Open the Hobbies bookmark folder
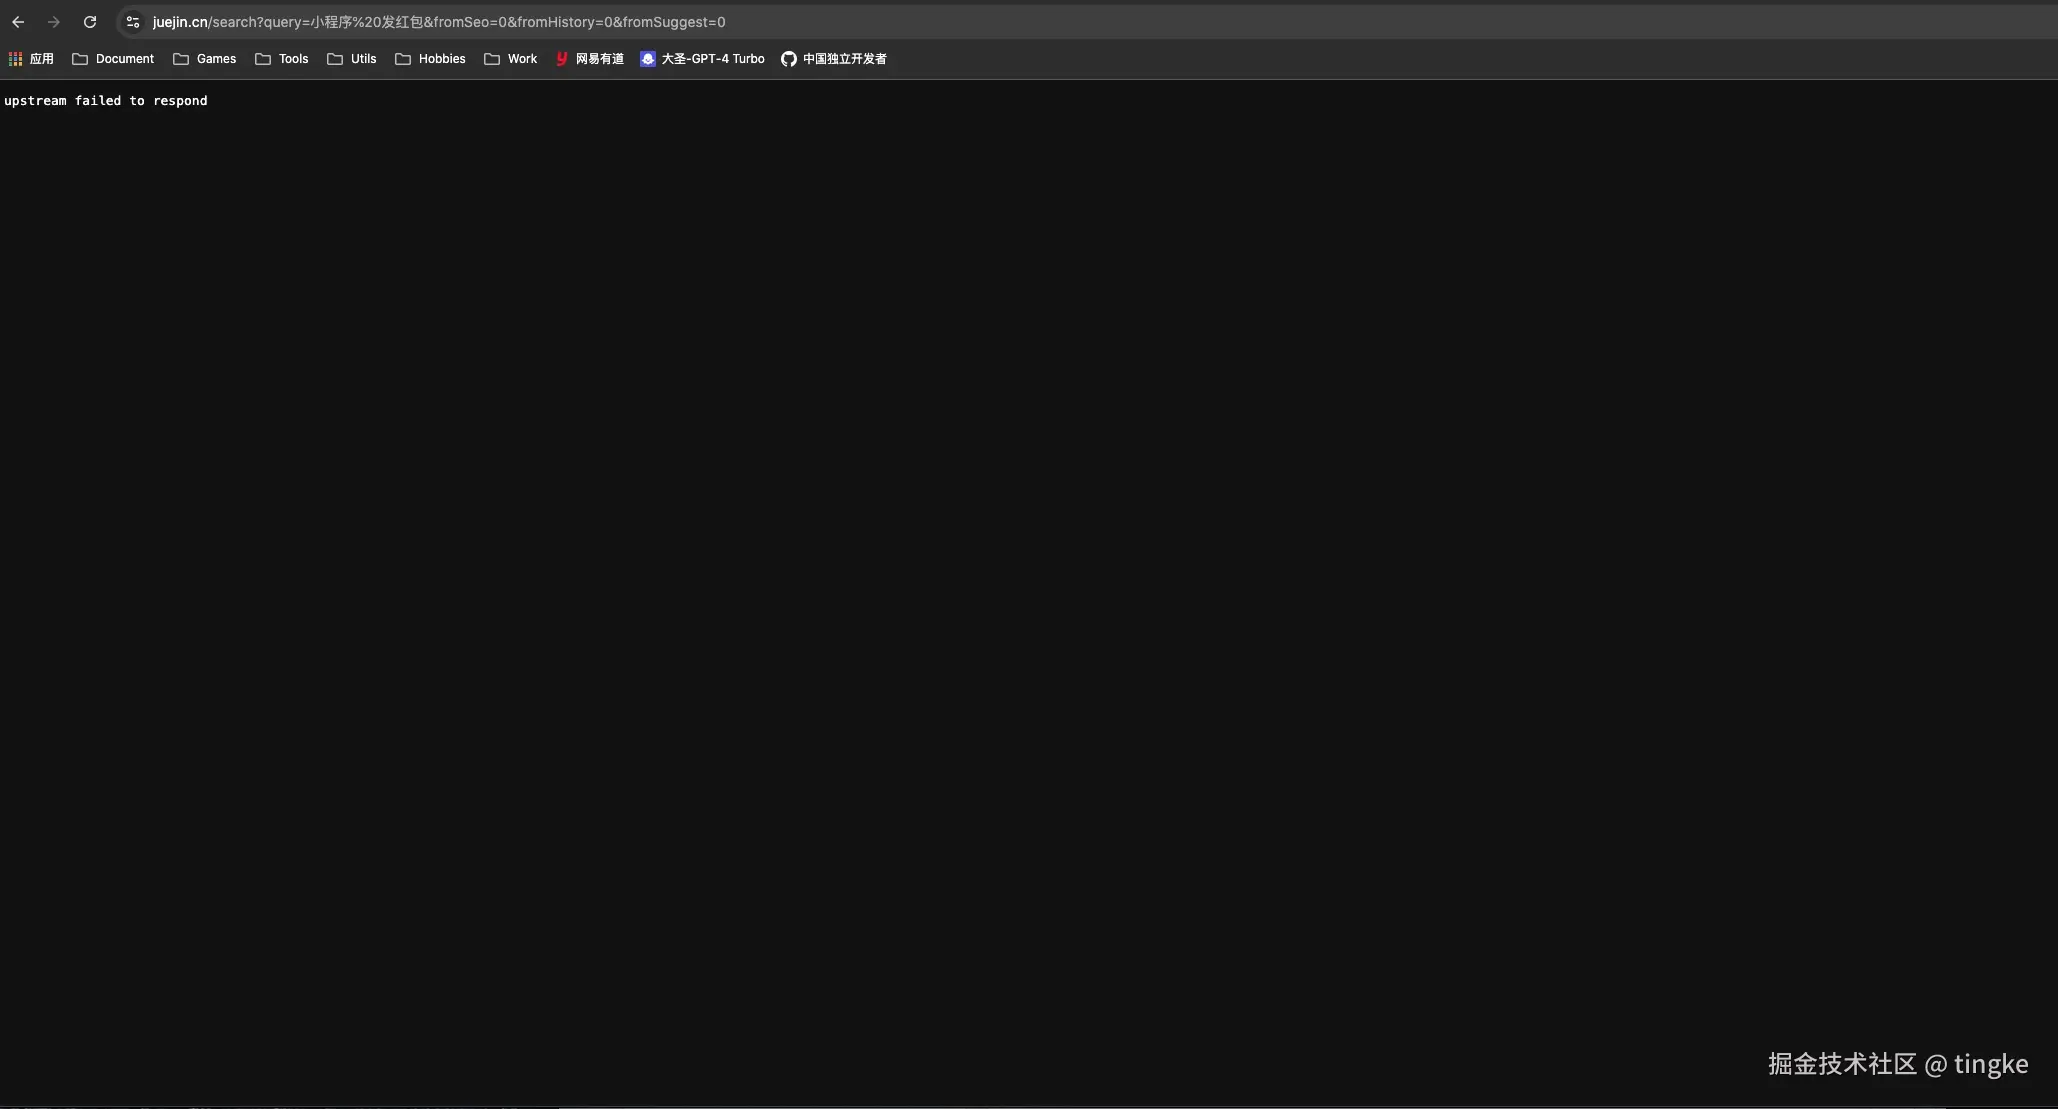The height and width of the screenshot is (1109, 2058). (x=430, y=59)
